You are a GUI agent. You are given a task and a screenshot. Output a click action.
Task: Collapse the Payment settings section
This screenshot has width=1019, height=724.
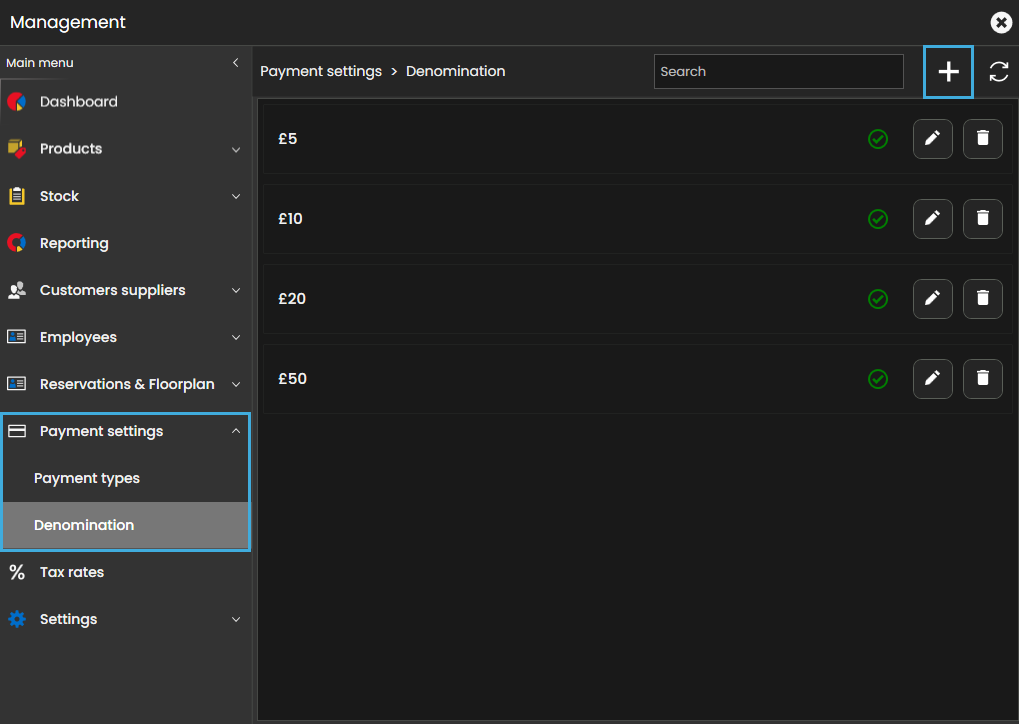tap(236, 431)
